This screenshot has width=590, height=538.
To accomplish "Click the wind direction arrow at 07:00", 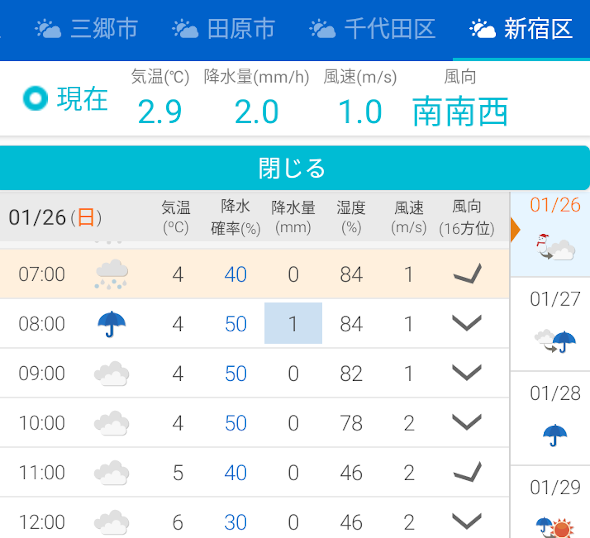I will [467, 274].
